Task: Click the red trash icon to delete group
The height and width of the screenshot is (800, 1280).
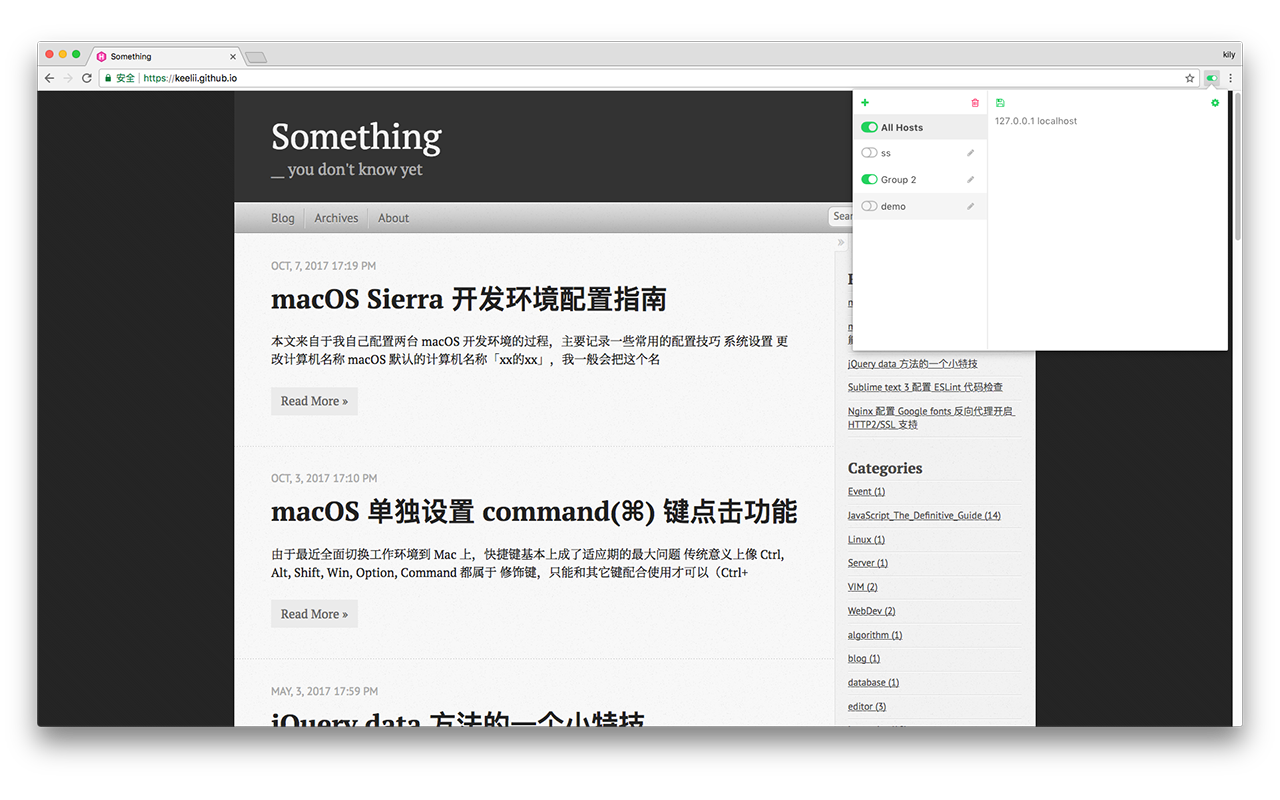Action: [975, 102]
